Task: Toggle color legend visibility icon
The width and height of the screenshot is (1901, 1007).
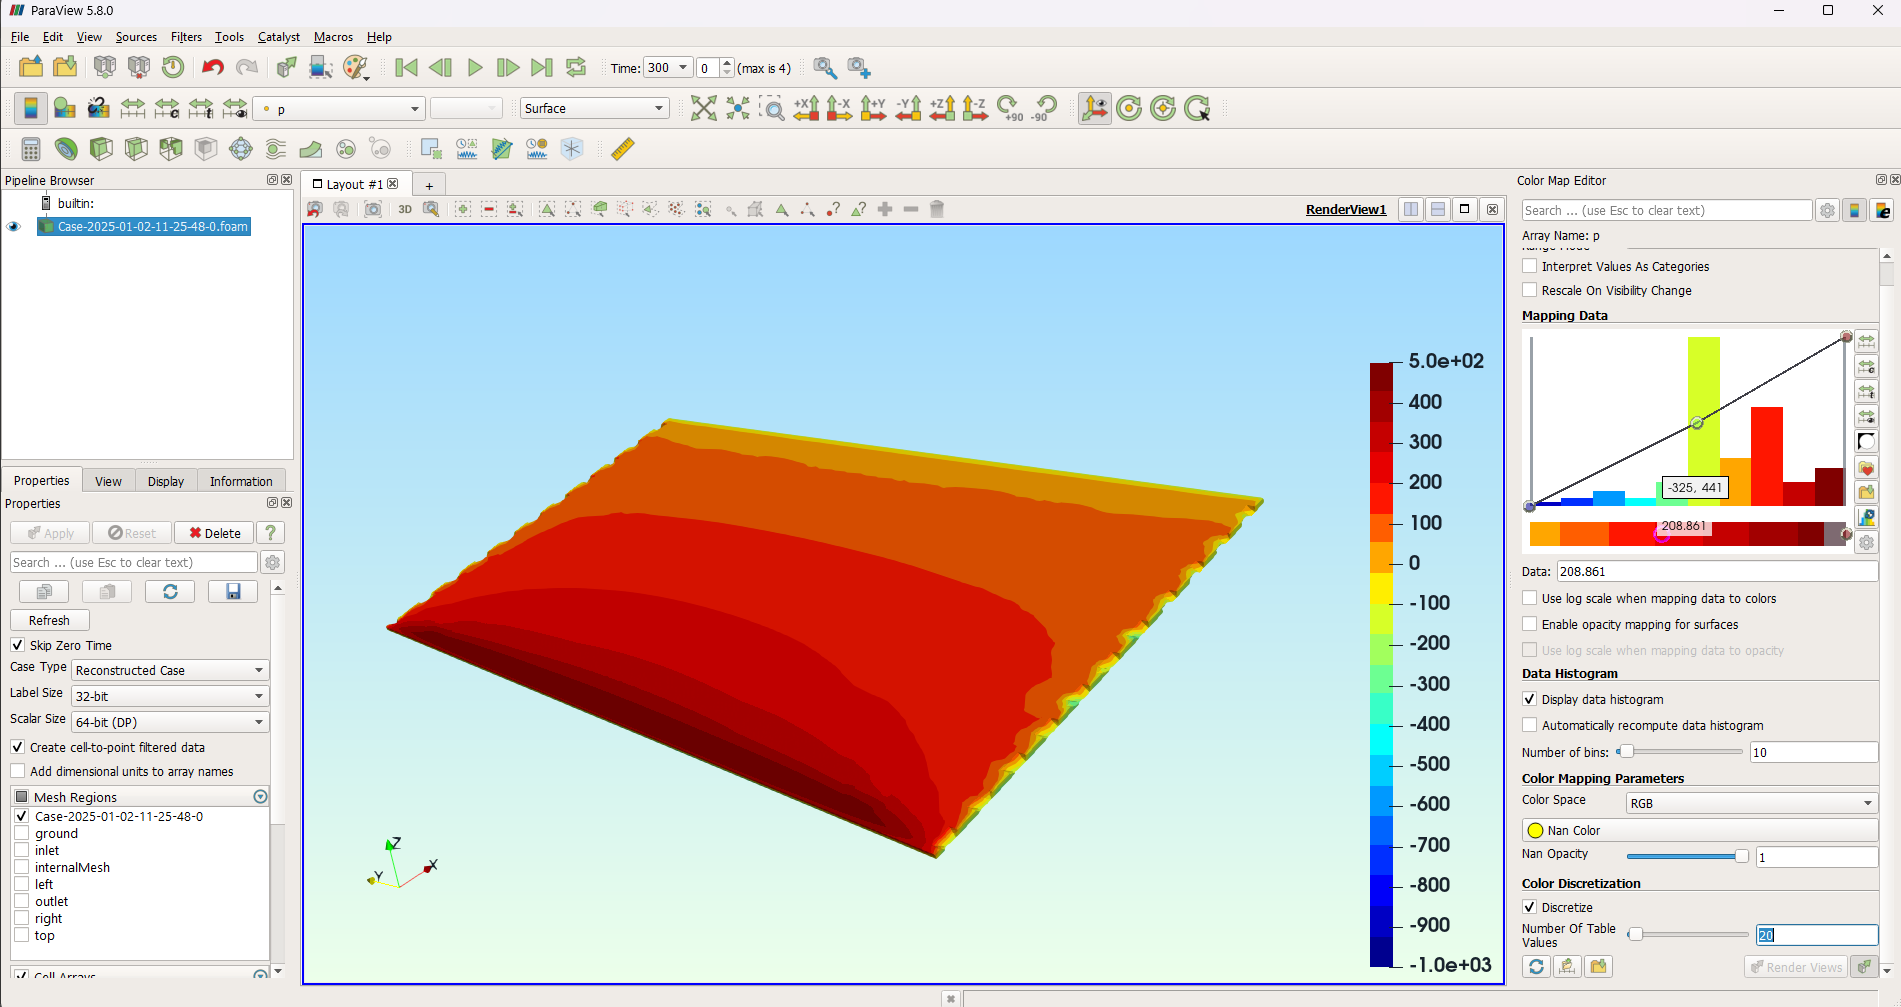Action: coord(31,108)
